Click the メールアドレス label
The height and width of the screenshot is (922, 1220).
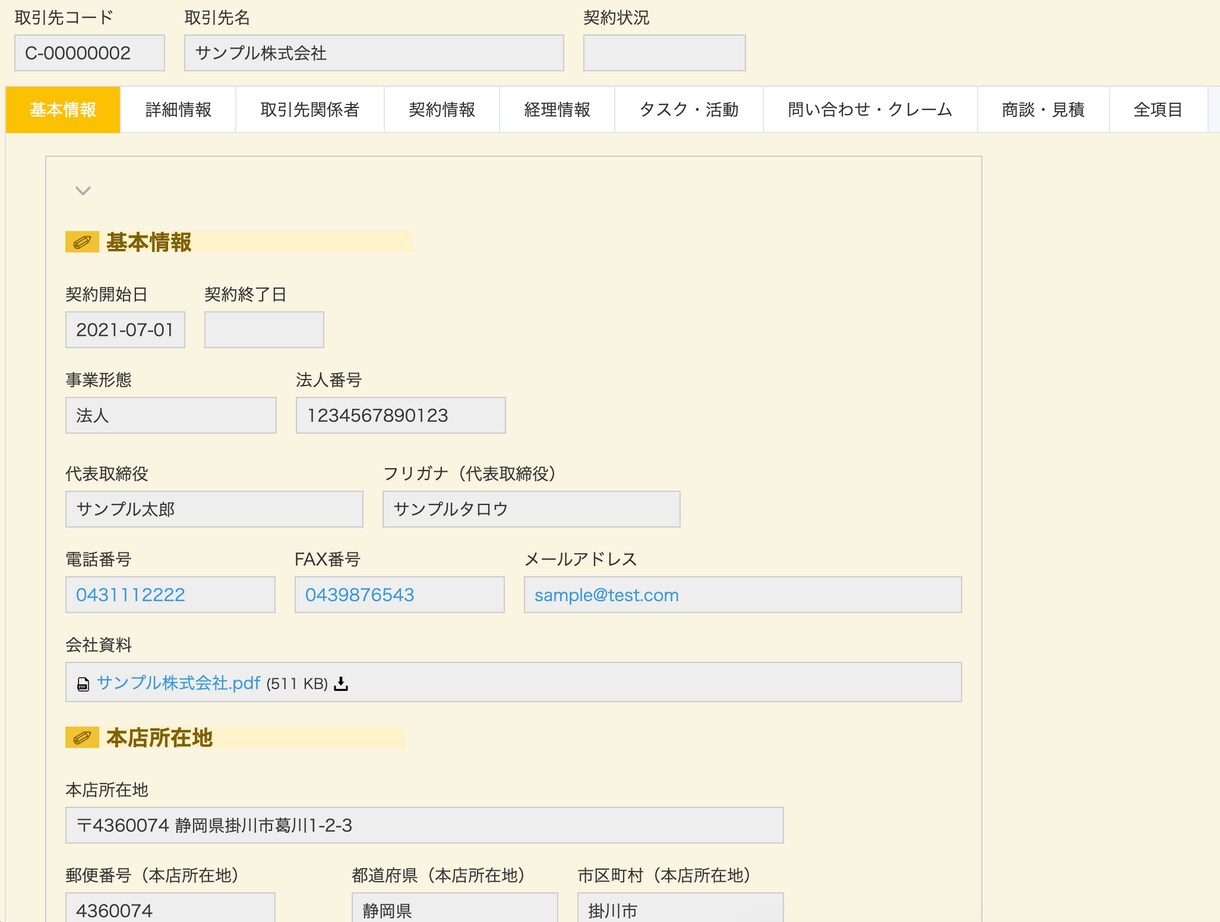[x=581, y=559]
